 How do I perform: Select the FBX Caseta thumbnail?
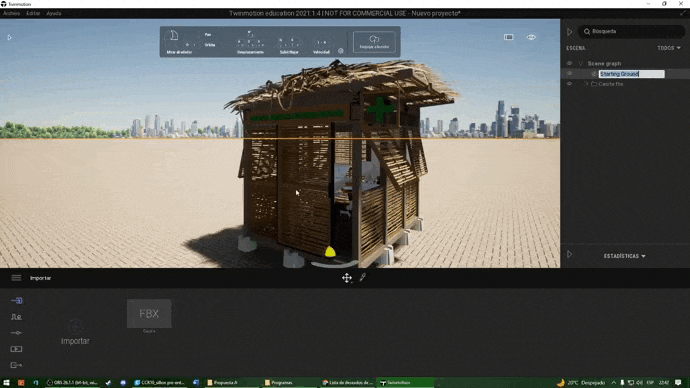click(x=149, y=314)
